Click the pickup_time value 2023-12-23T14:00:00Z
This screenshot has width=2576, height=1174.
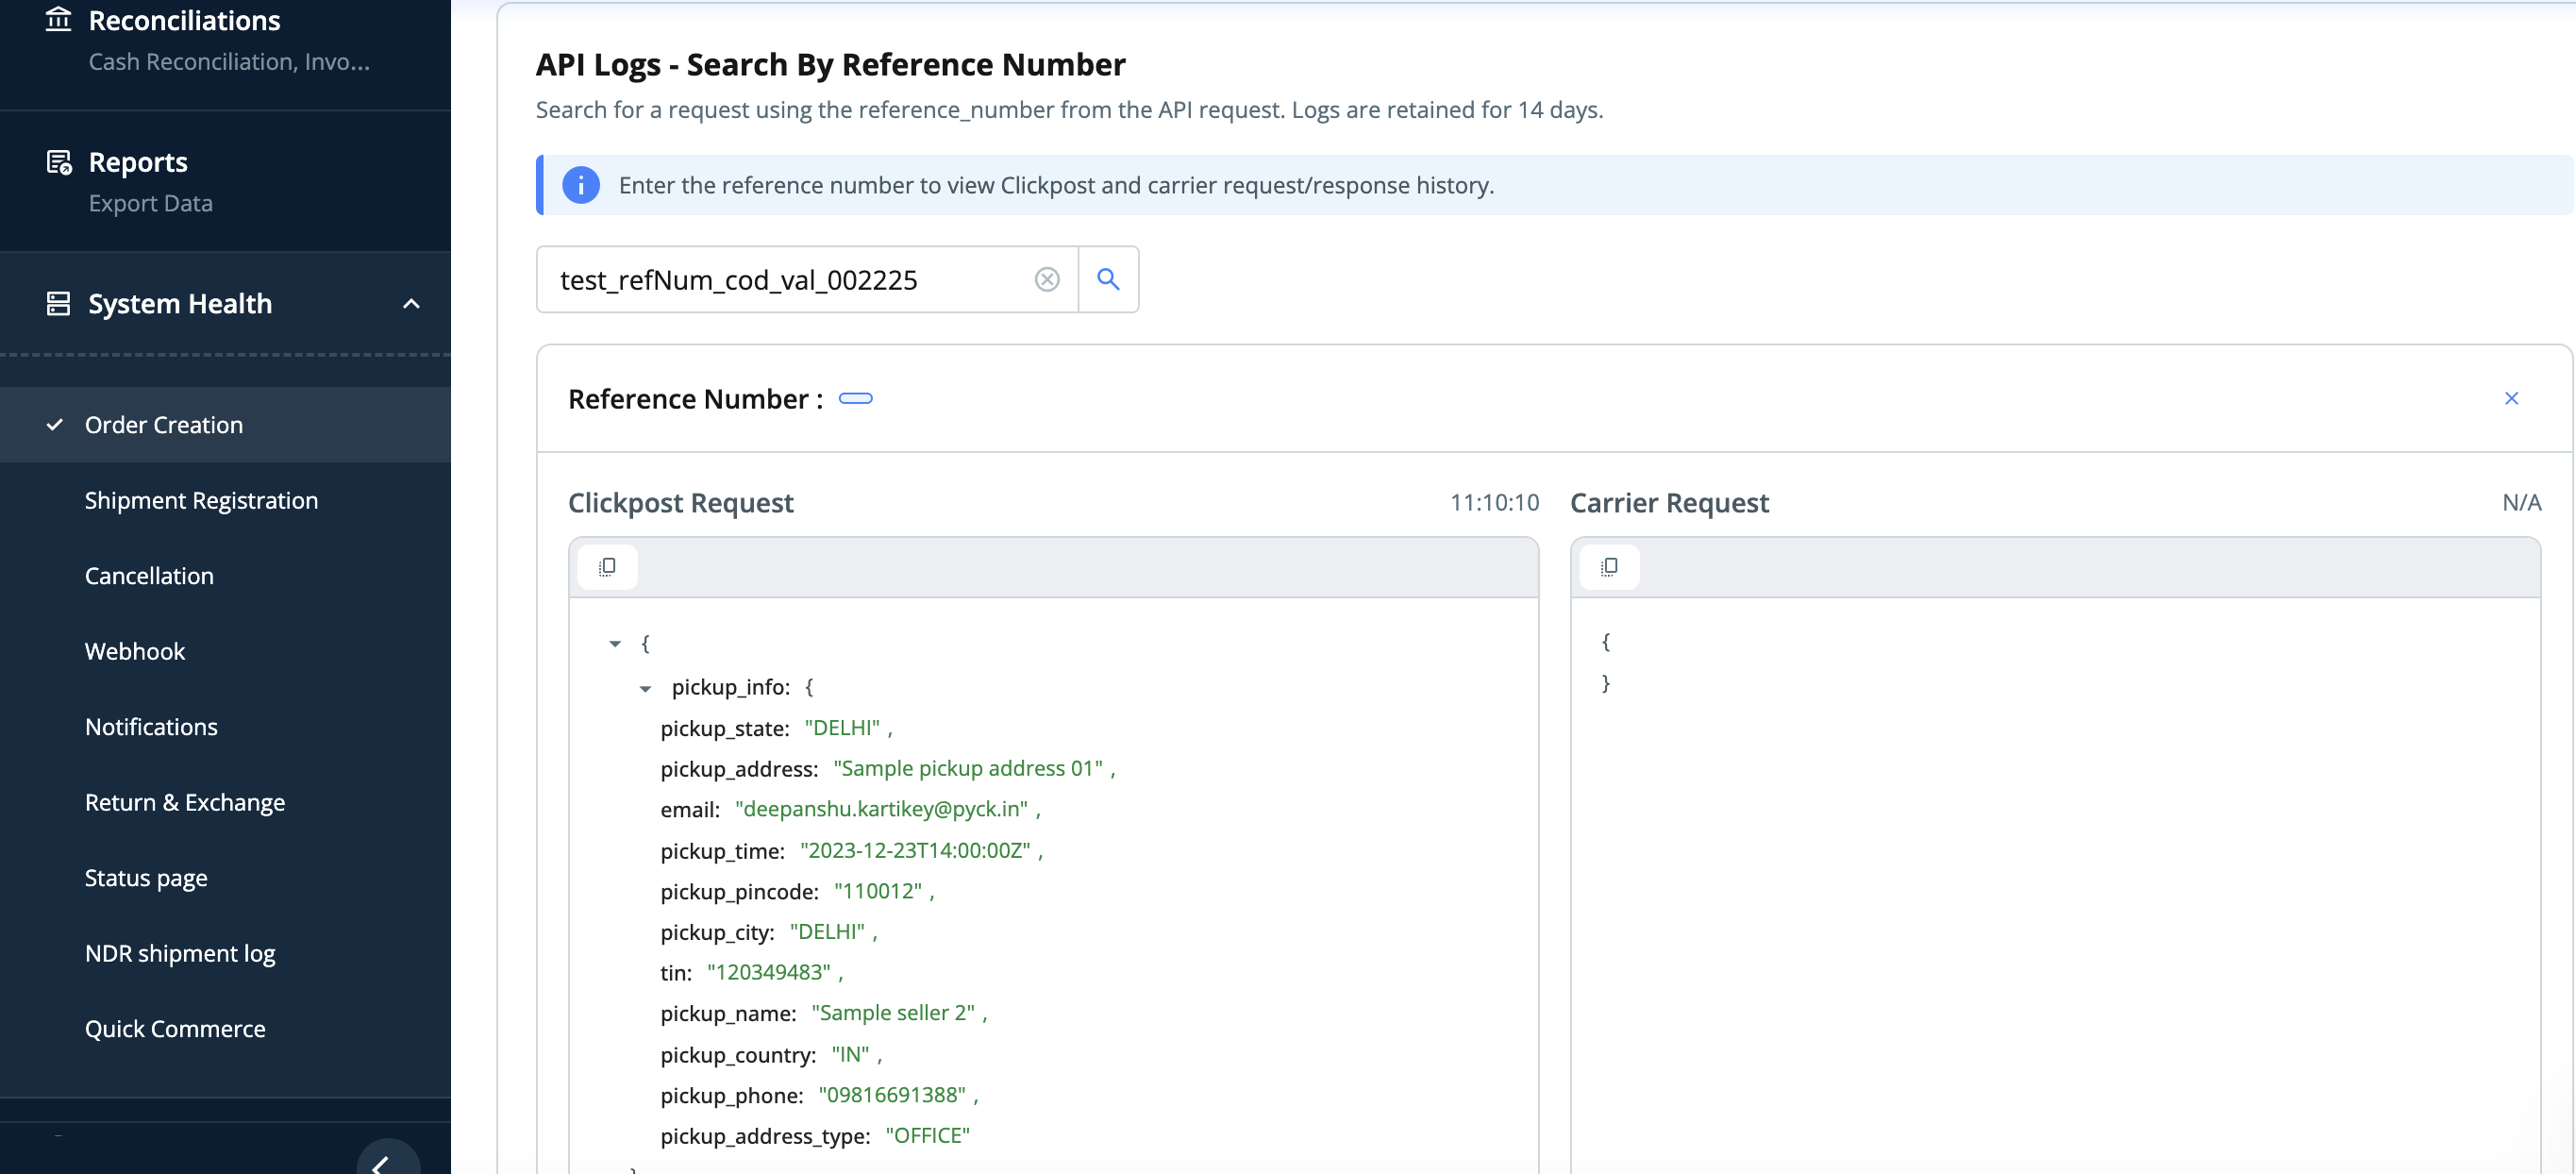(x=915, y=850)
